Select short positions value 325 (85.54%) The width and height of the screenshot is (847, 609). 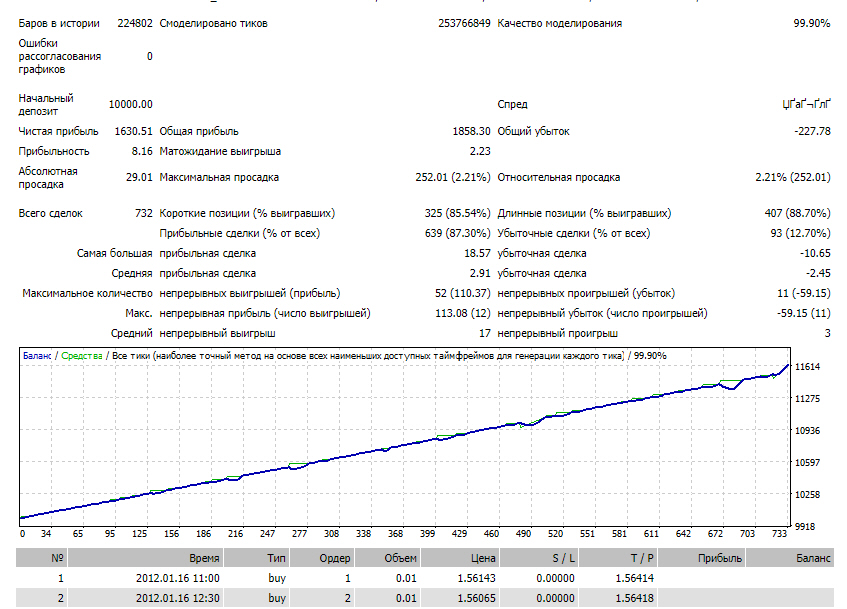[x=457, y=213]
